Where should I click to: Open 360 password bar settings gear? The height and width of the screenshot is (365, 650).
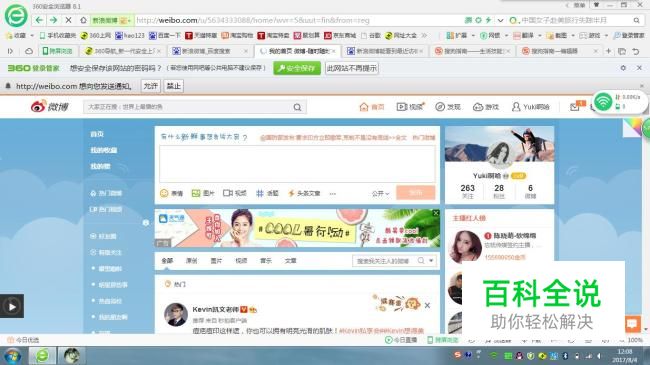click(x=623, y=68)
